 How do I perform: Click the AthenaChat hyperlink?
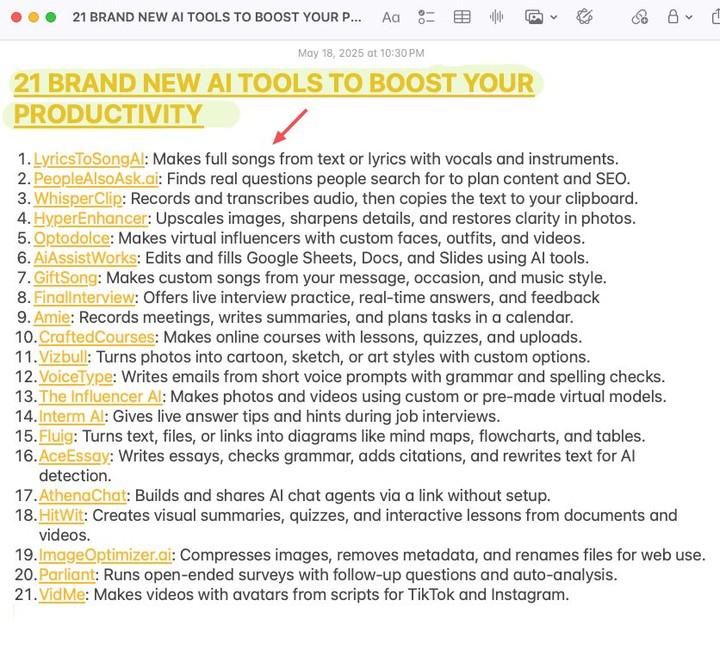point(83,495)
